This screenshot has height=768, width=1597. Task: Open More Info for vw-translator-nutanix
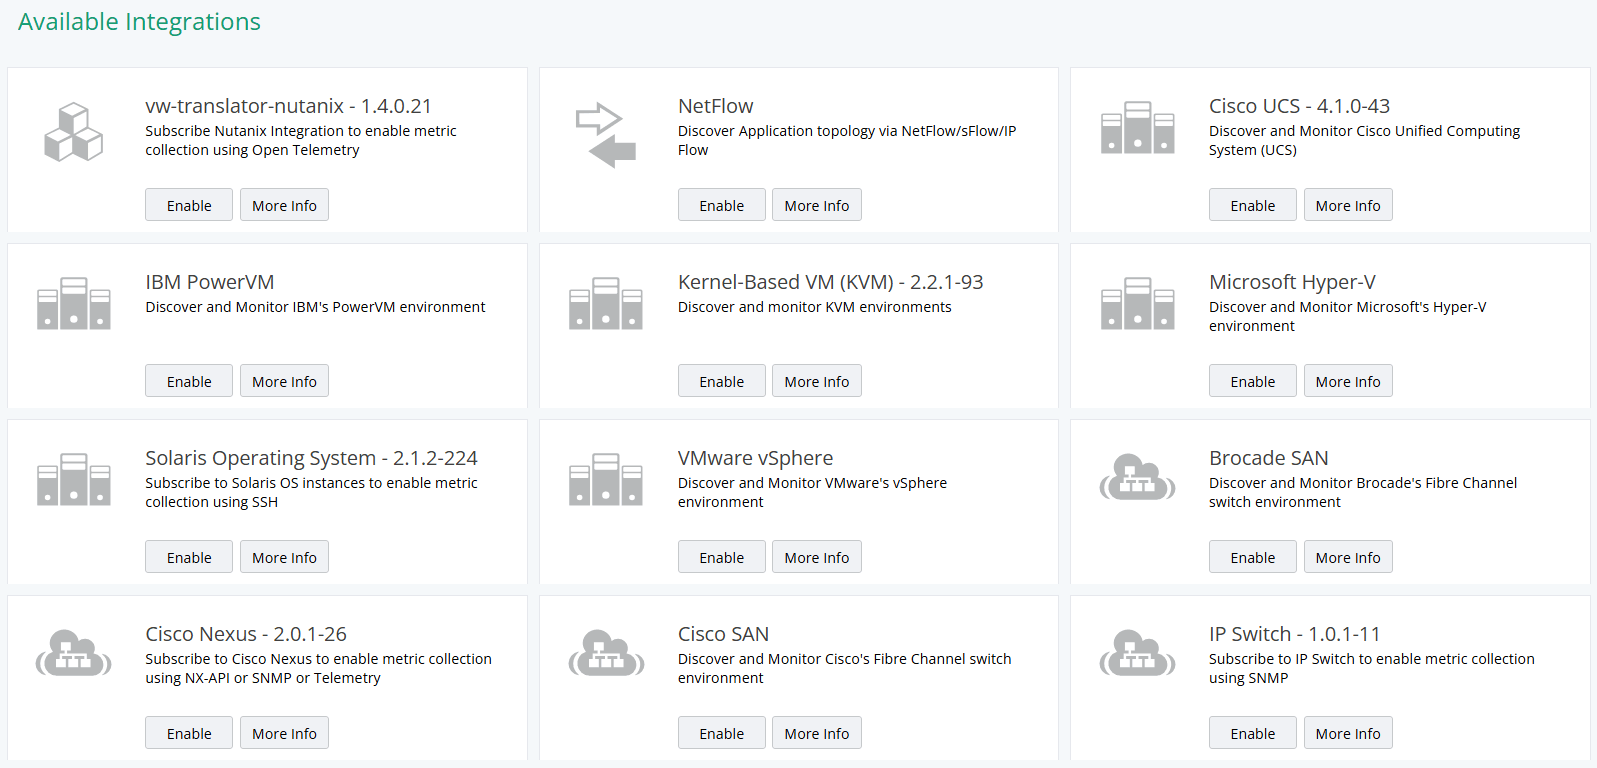coord(284,205)
